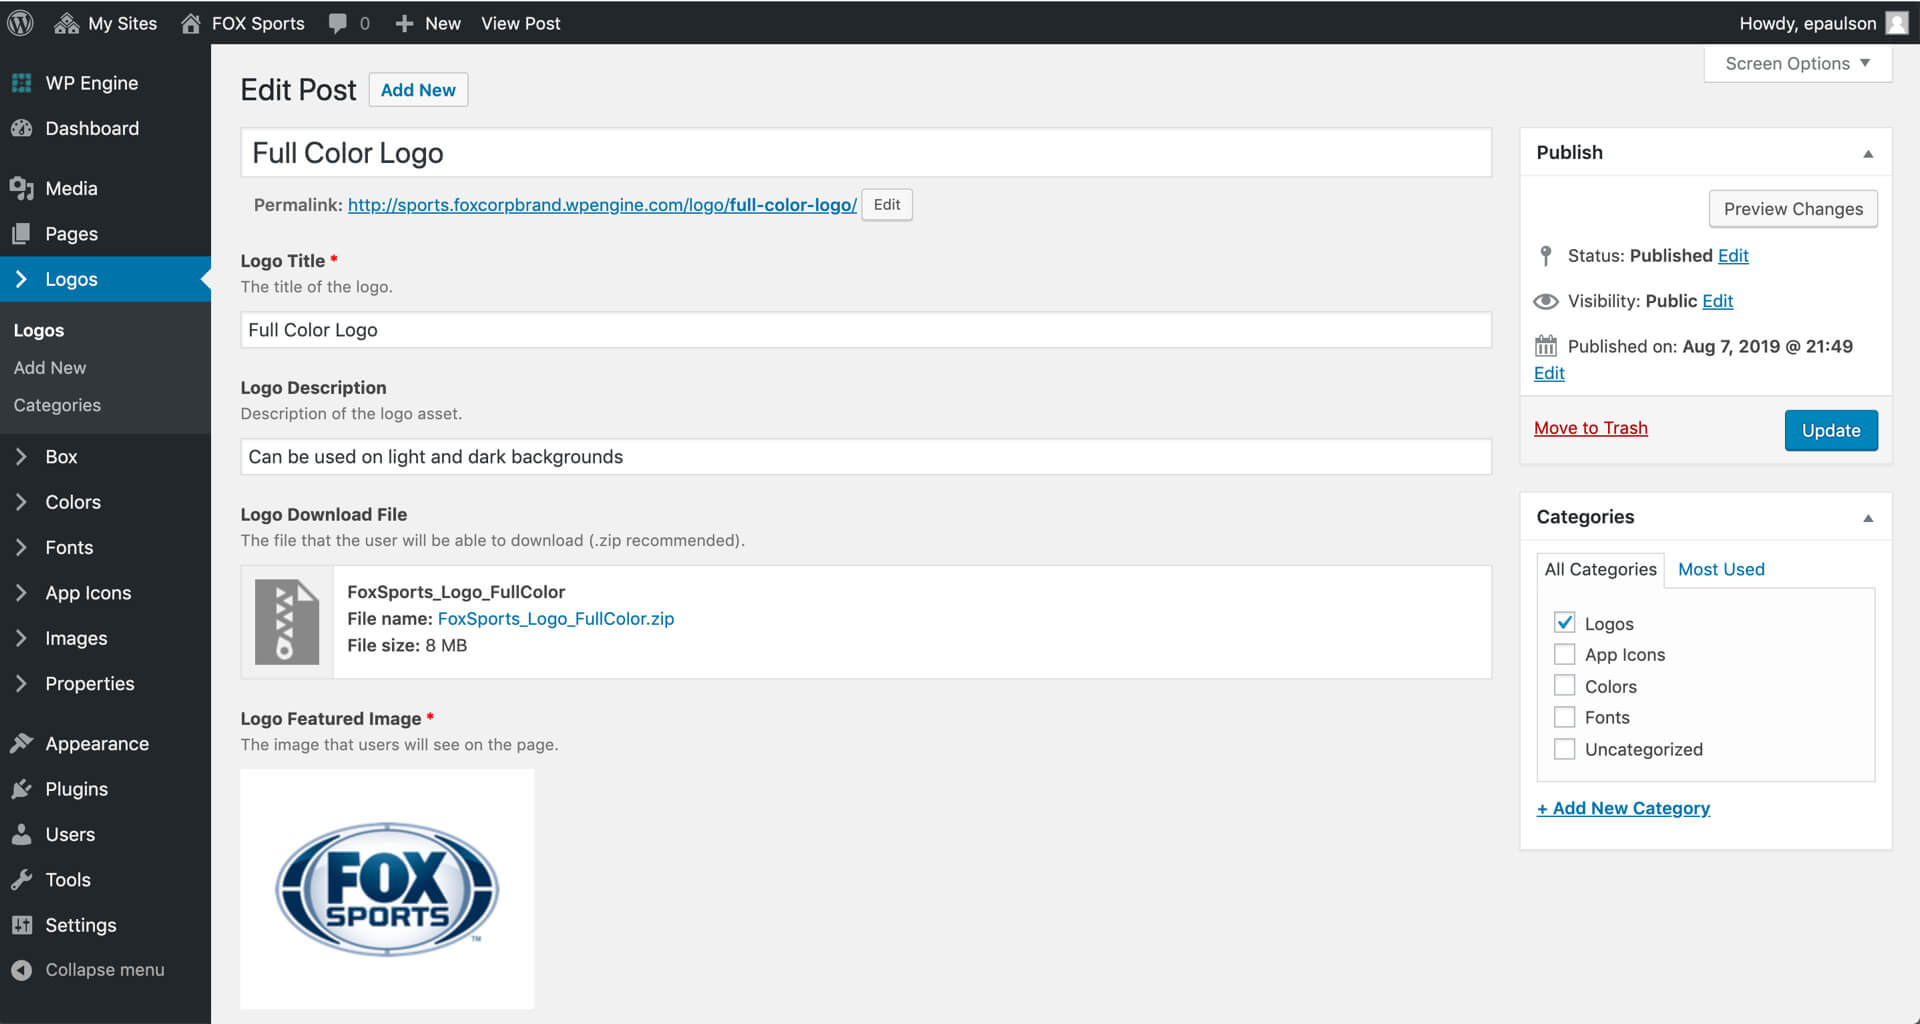
Task: Expand the Images menu chevron
Action: (21, 638)
